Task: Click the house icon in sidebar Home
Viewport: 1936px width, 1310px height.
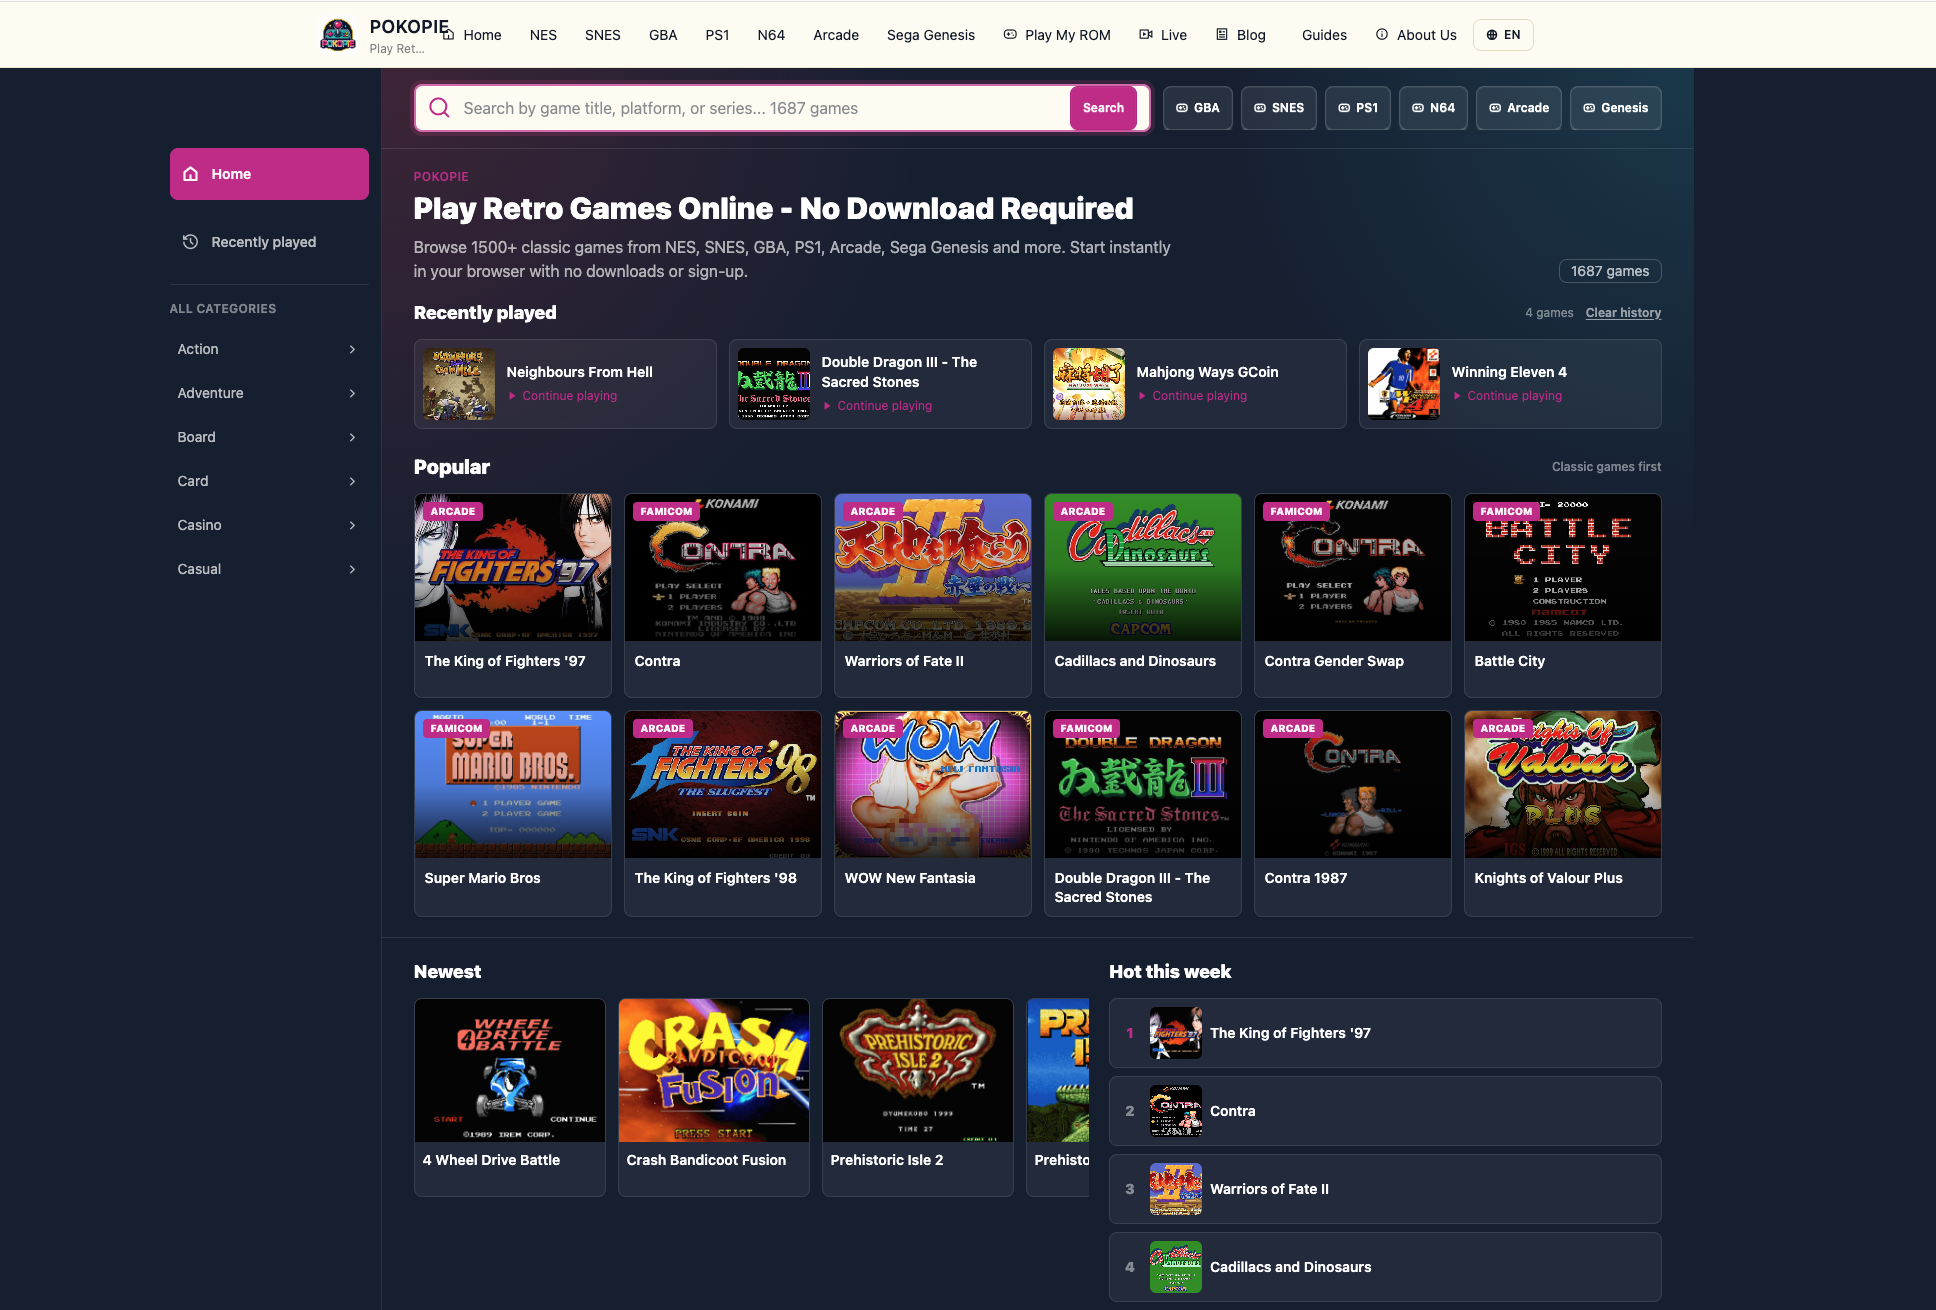Action: click(x=191, y=174)
